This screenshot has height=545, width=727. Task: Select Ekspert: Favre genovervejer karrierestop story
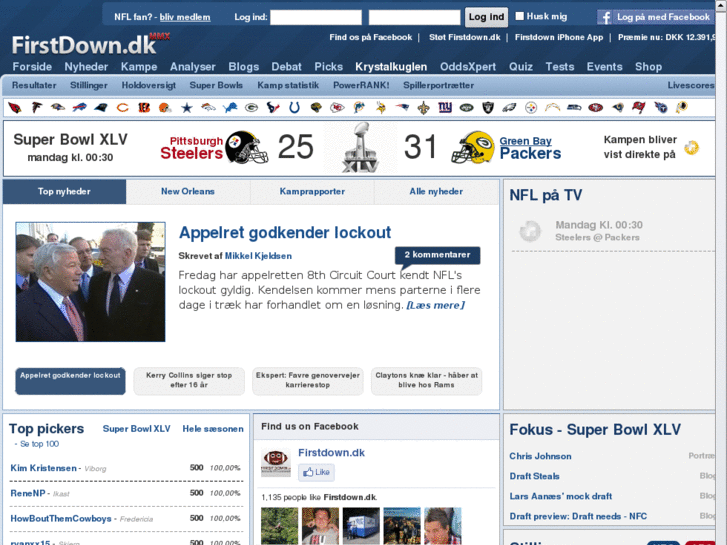[307, 380]
